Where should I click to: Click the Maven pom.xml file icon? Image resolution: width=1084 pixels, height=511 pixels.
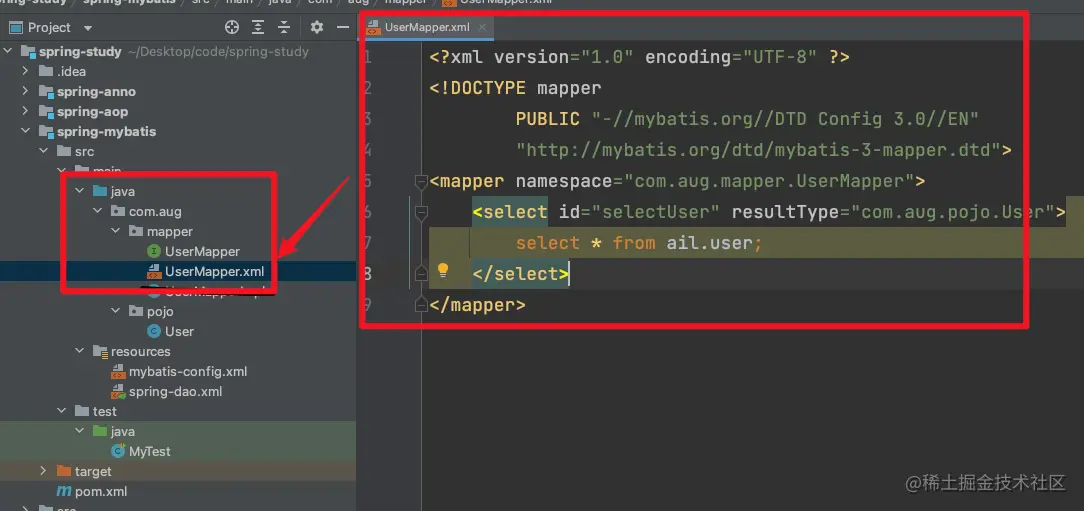[64, 492]
